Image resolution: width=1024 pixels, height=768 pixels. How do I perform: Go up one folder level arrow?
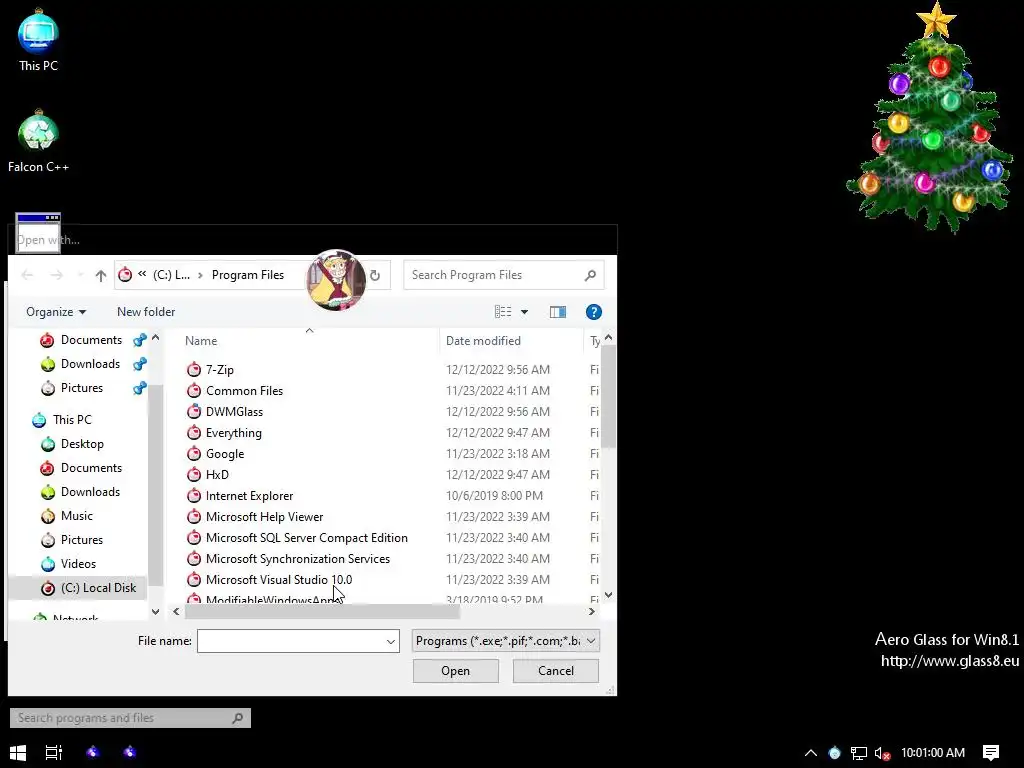101,276
